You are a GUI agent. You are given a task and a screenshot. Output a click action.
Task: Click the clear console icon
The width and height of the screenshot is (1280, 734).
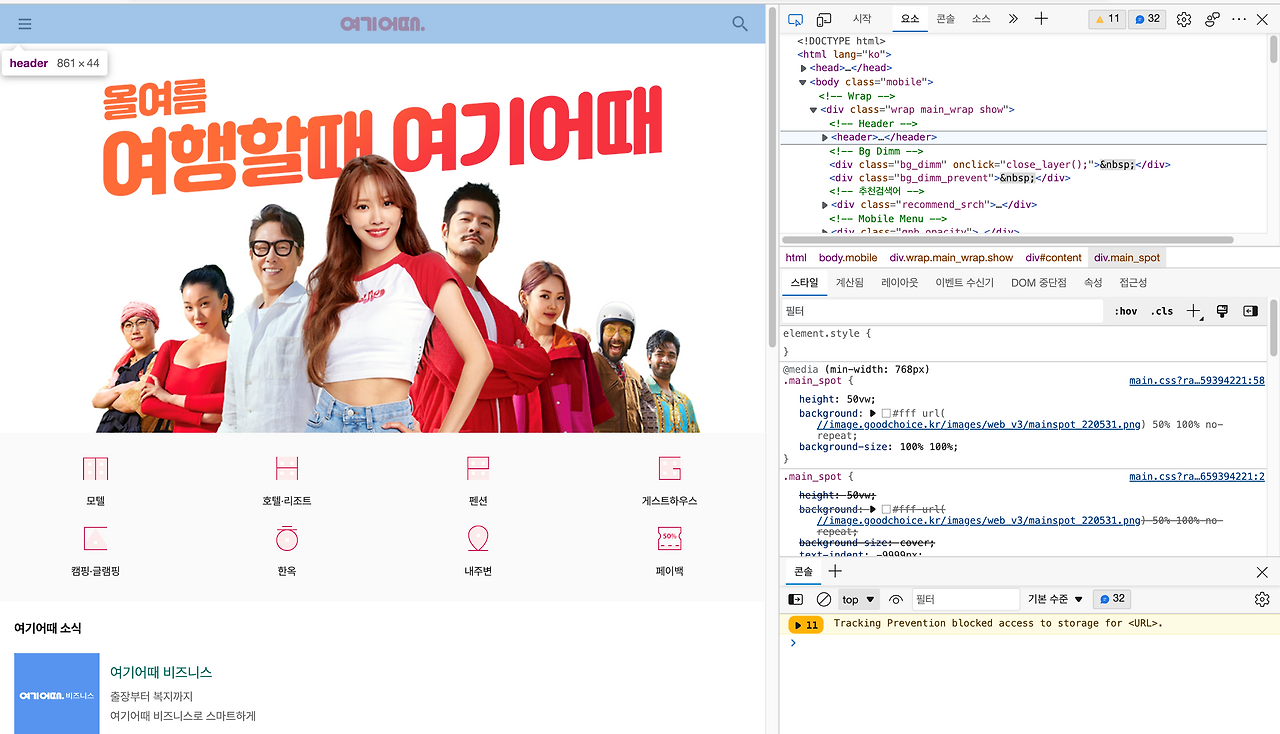pos(823,598)
